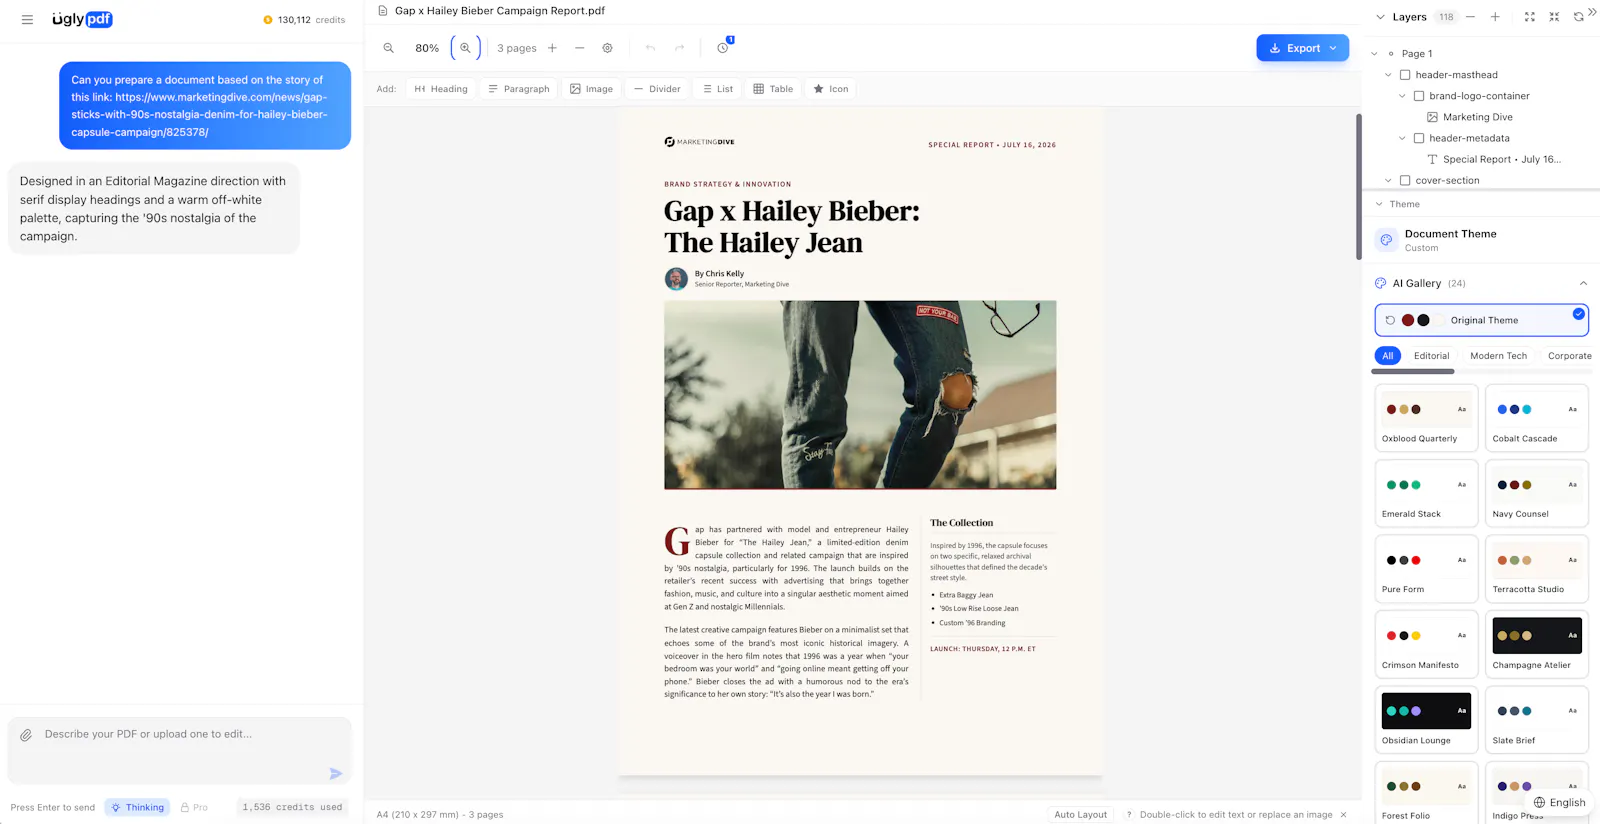Viewport: 1600px width, 824px height.
Task: Collapse the Layers panel chevron
Action: pos(1381,17)
